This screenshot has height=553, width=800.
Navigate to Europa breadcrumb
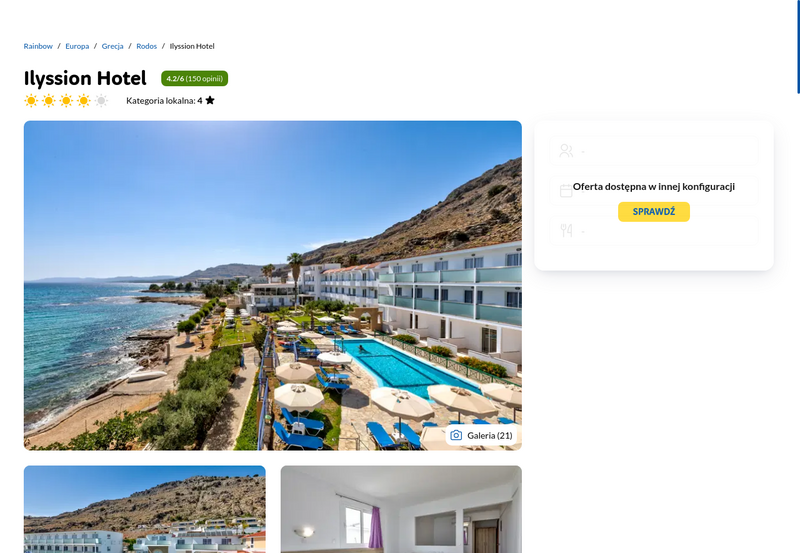[77, 46]
